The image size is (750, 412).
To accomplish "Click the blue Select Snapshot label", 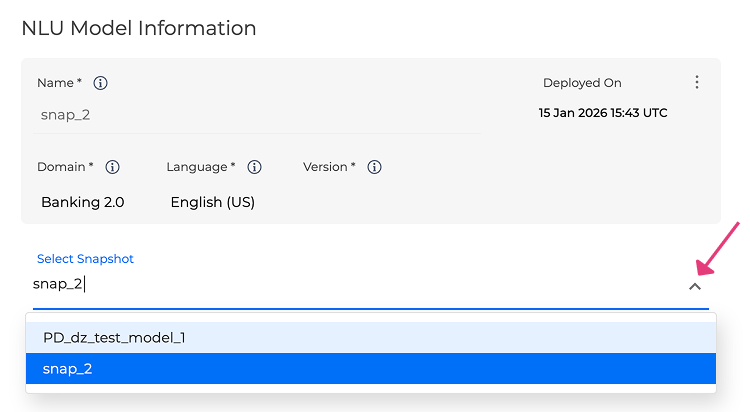I will tap(85, 259).
